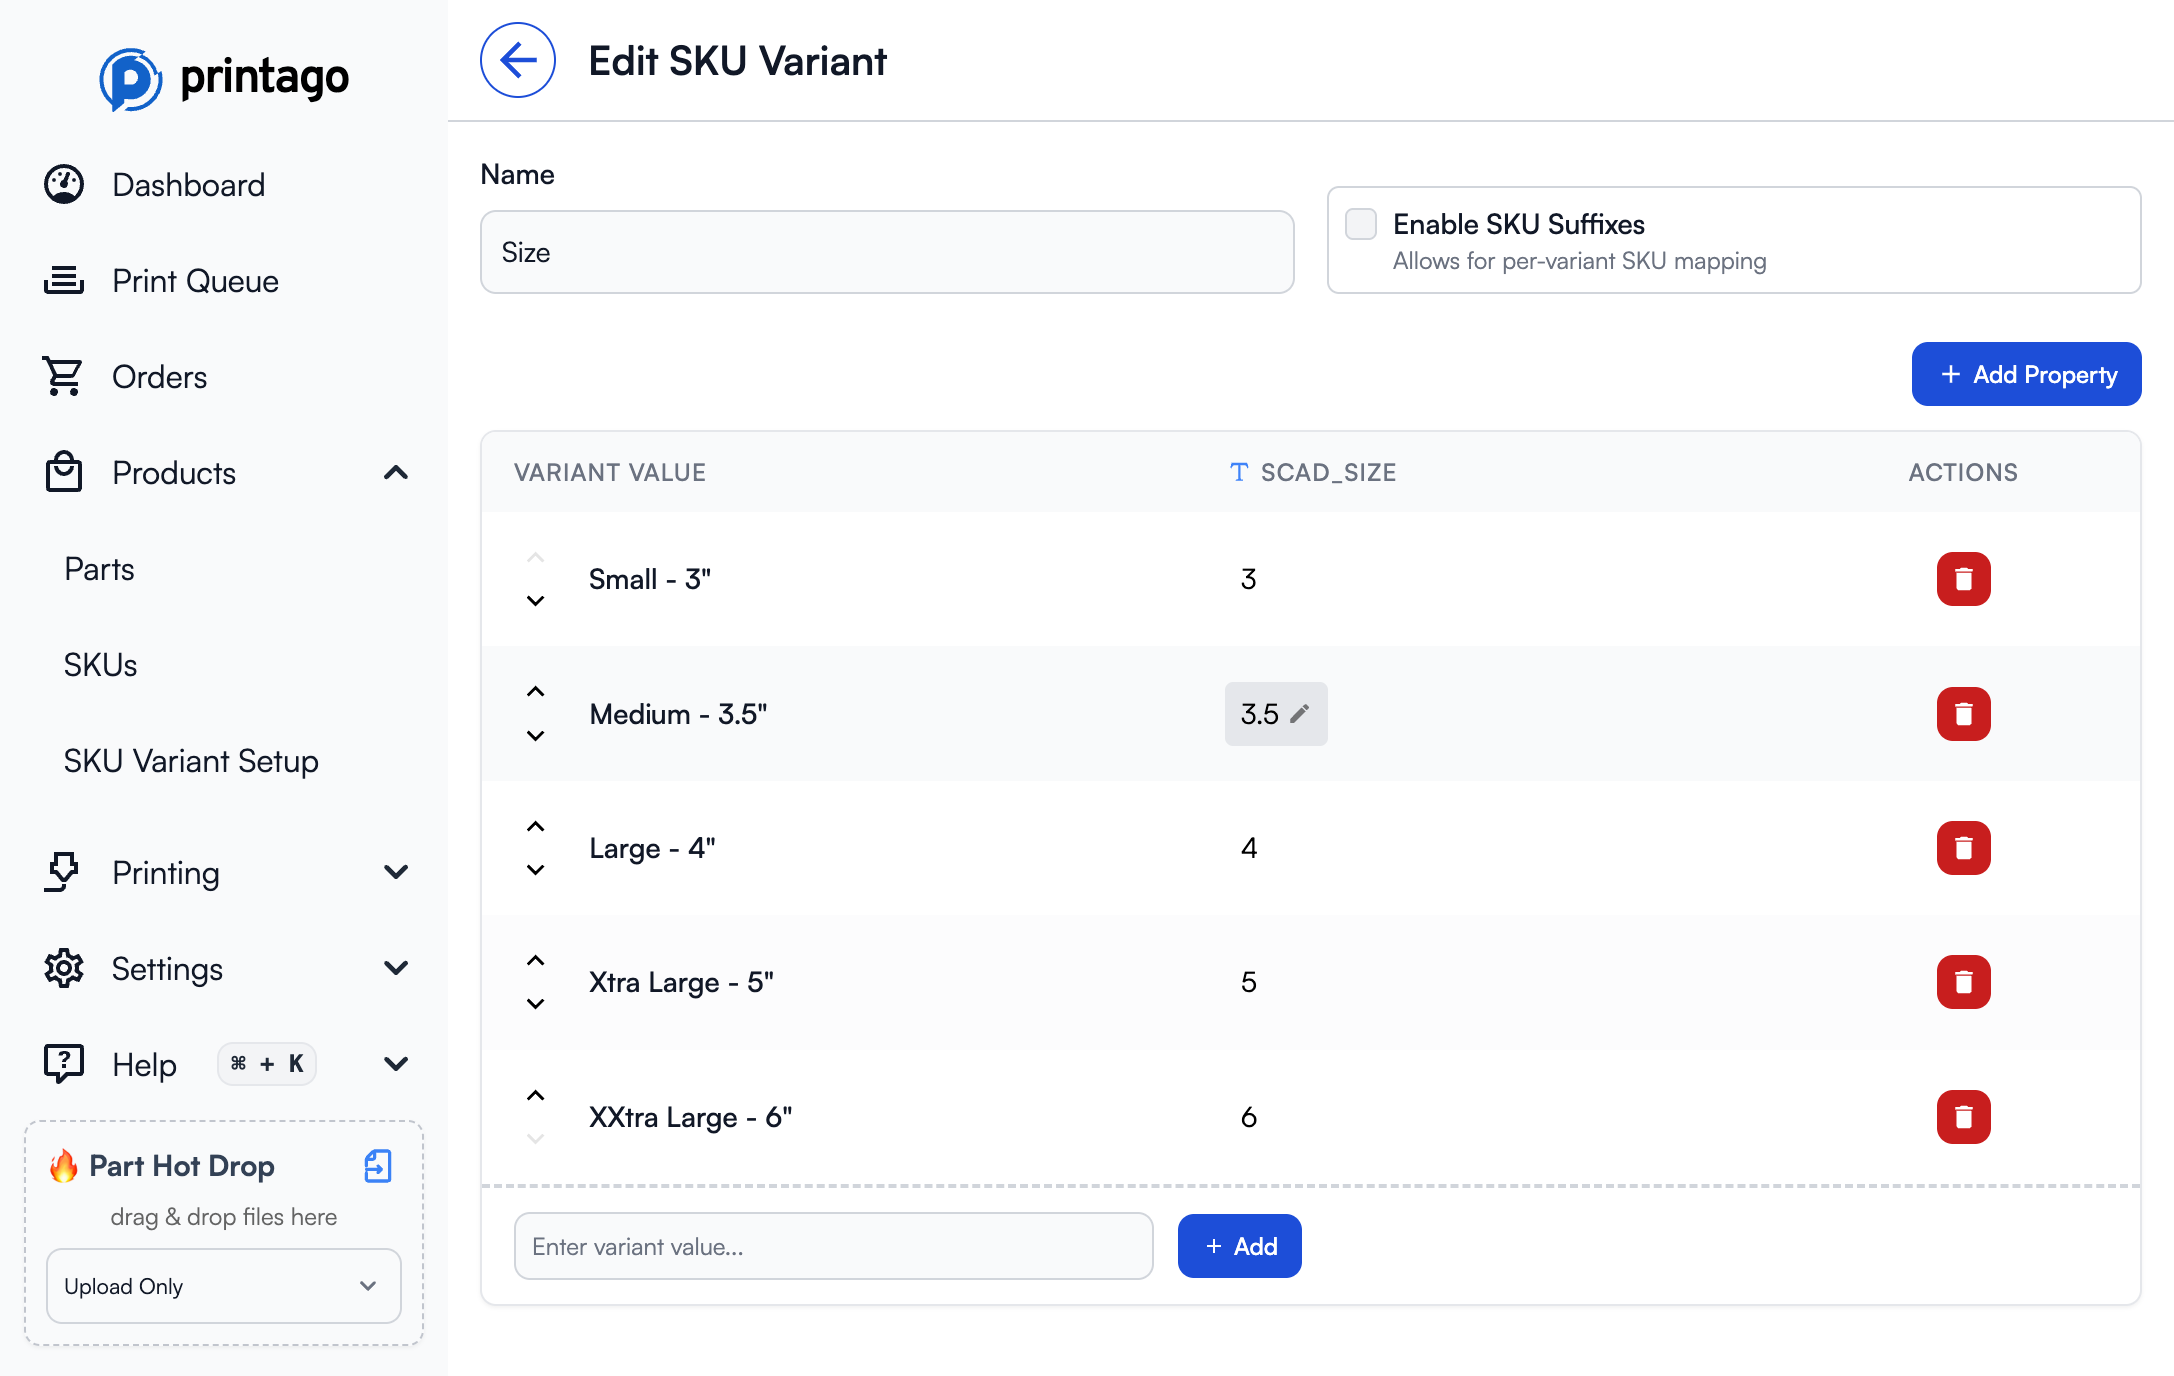The image size is (2174, 1376).
Task: Click the Add Property button
Action: click(2026, 374)
